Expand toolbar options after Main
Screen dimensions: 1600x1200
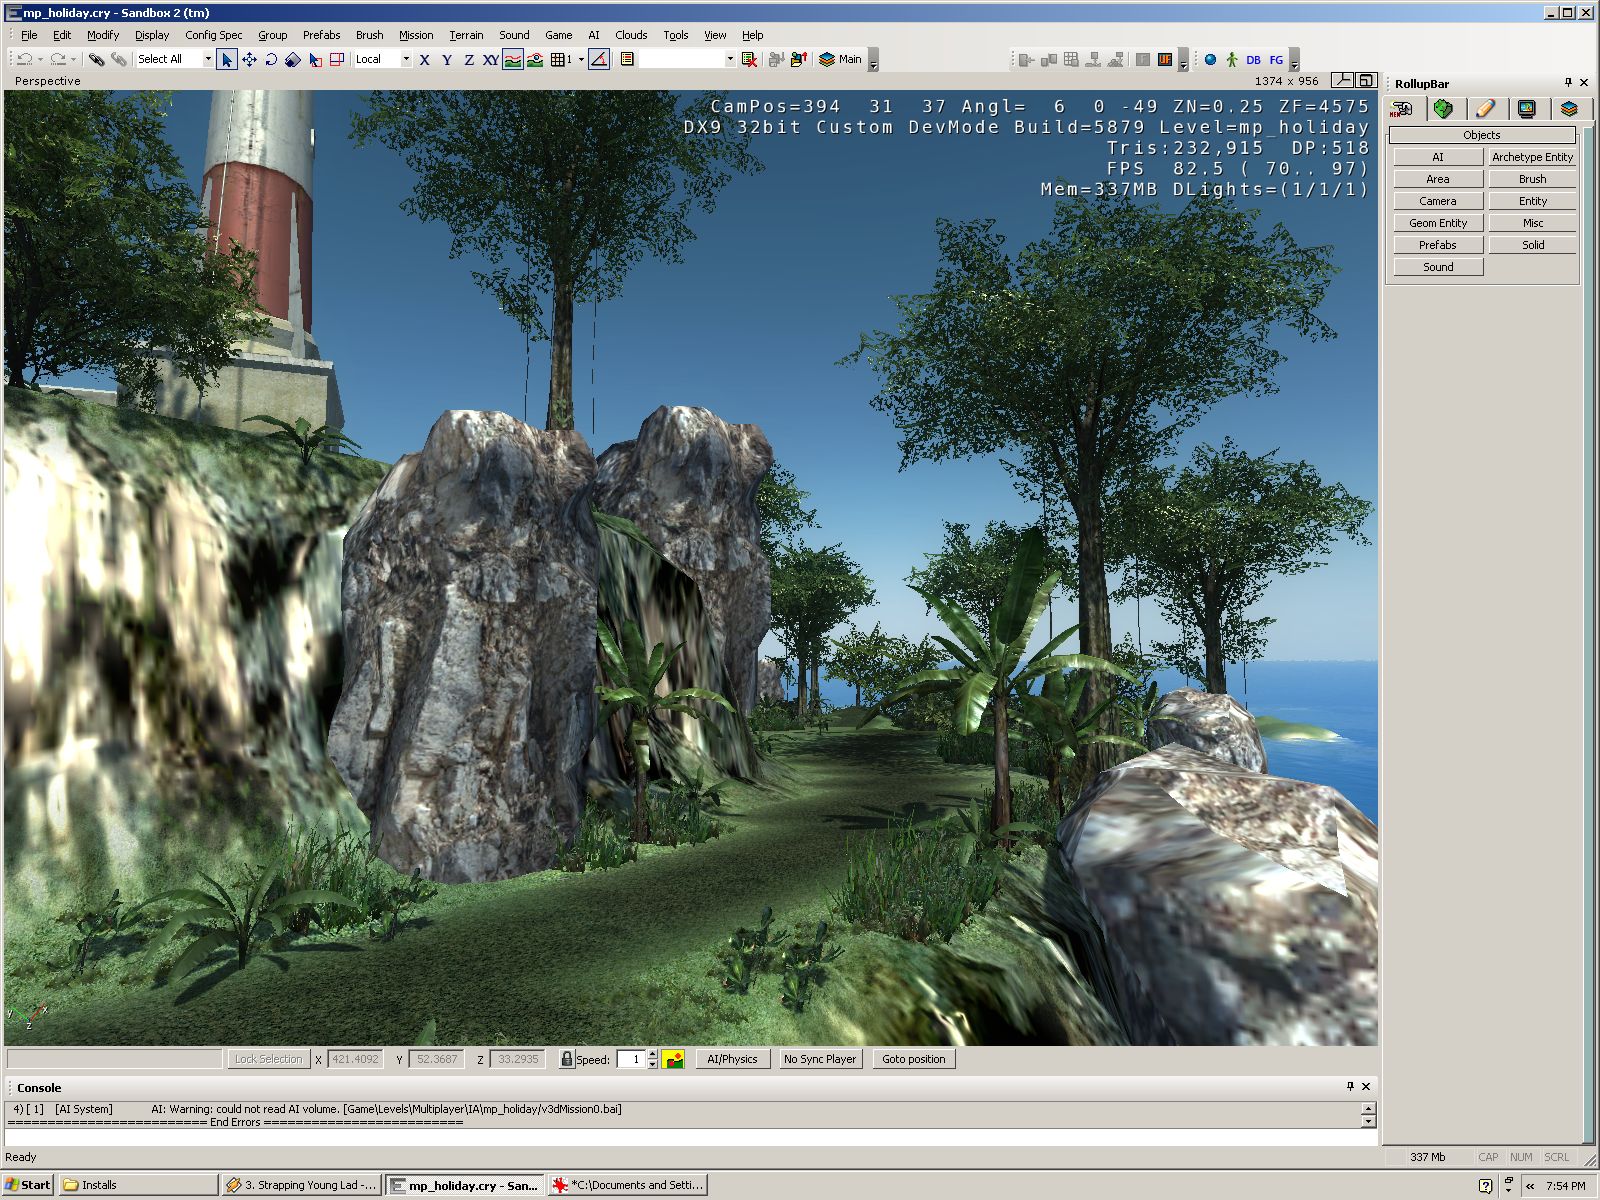coord(873,62)
